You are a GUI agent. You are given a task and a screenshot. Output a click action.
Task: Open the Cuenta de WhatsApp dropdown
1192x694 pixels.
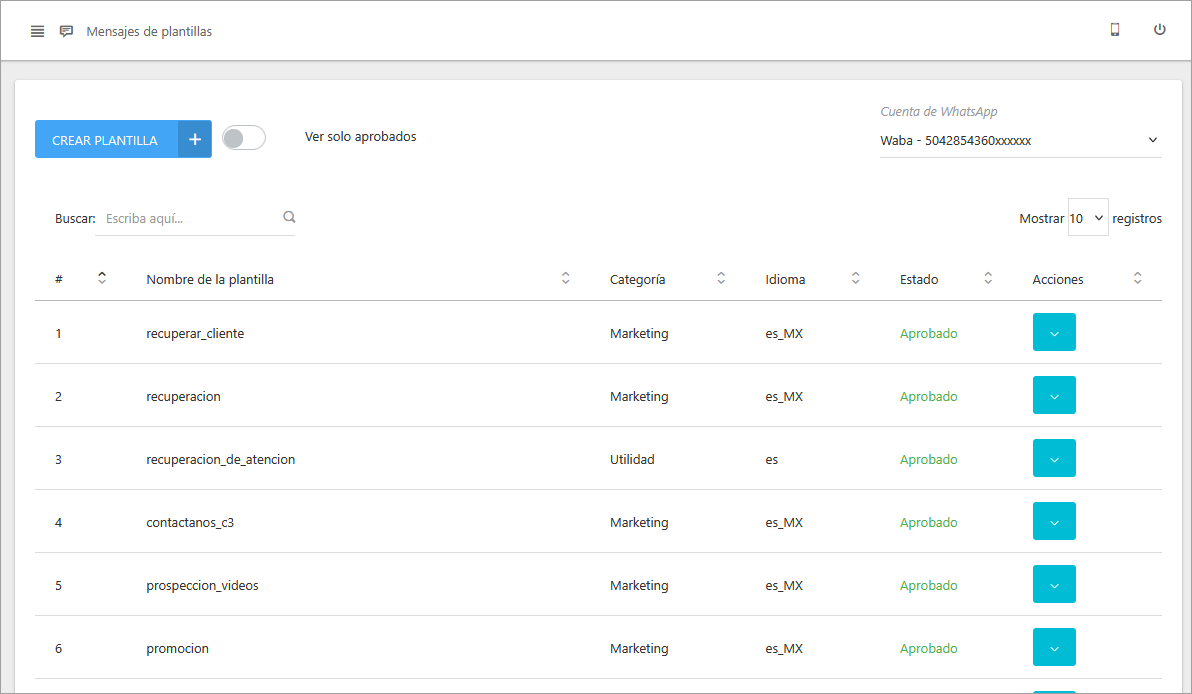click(1020, 141)
